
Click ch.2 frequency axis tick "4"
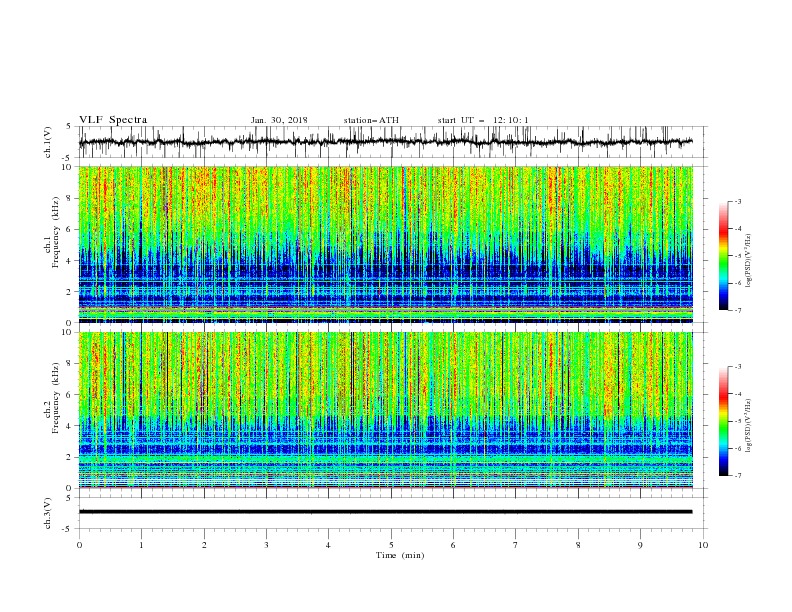click(x=69, y=426)
